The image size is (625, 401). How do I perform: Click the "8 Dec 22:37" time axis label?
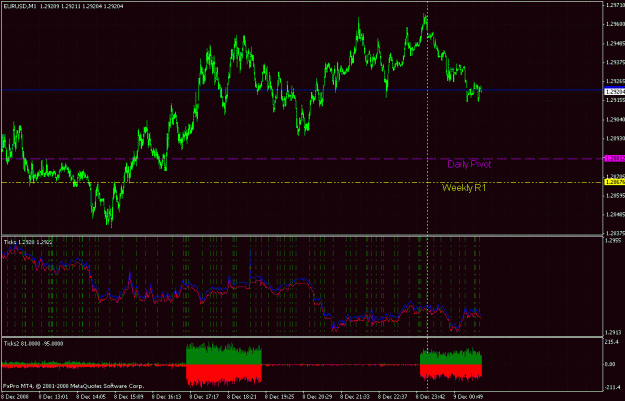pyautogui.click(x=393, y=397)
